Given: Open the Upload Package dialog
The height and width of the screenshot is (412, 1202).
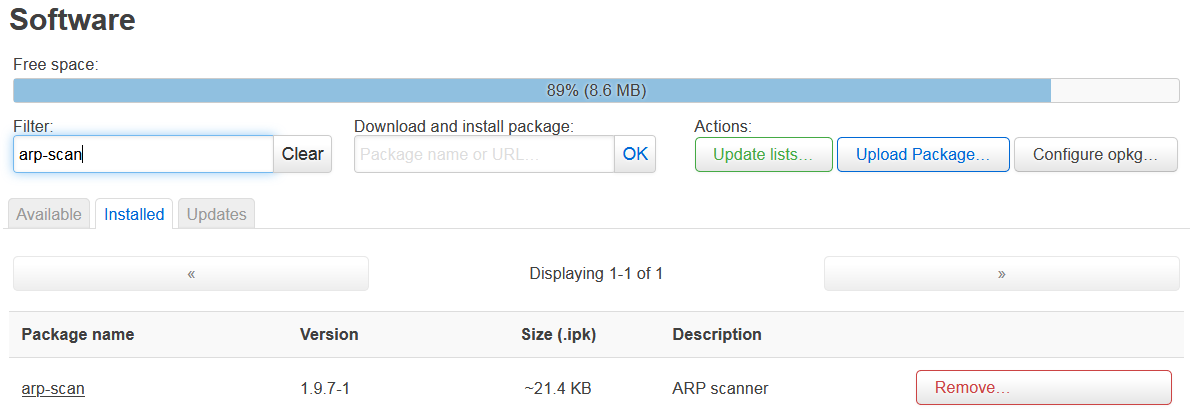Looking at the screenshot, I should pyautogui.click(x=923, y=155).
